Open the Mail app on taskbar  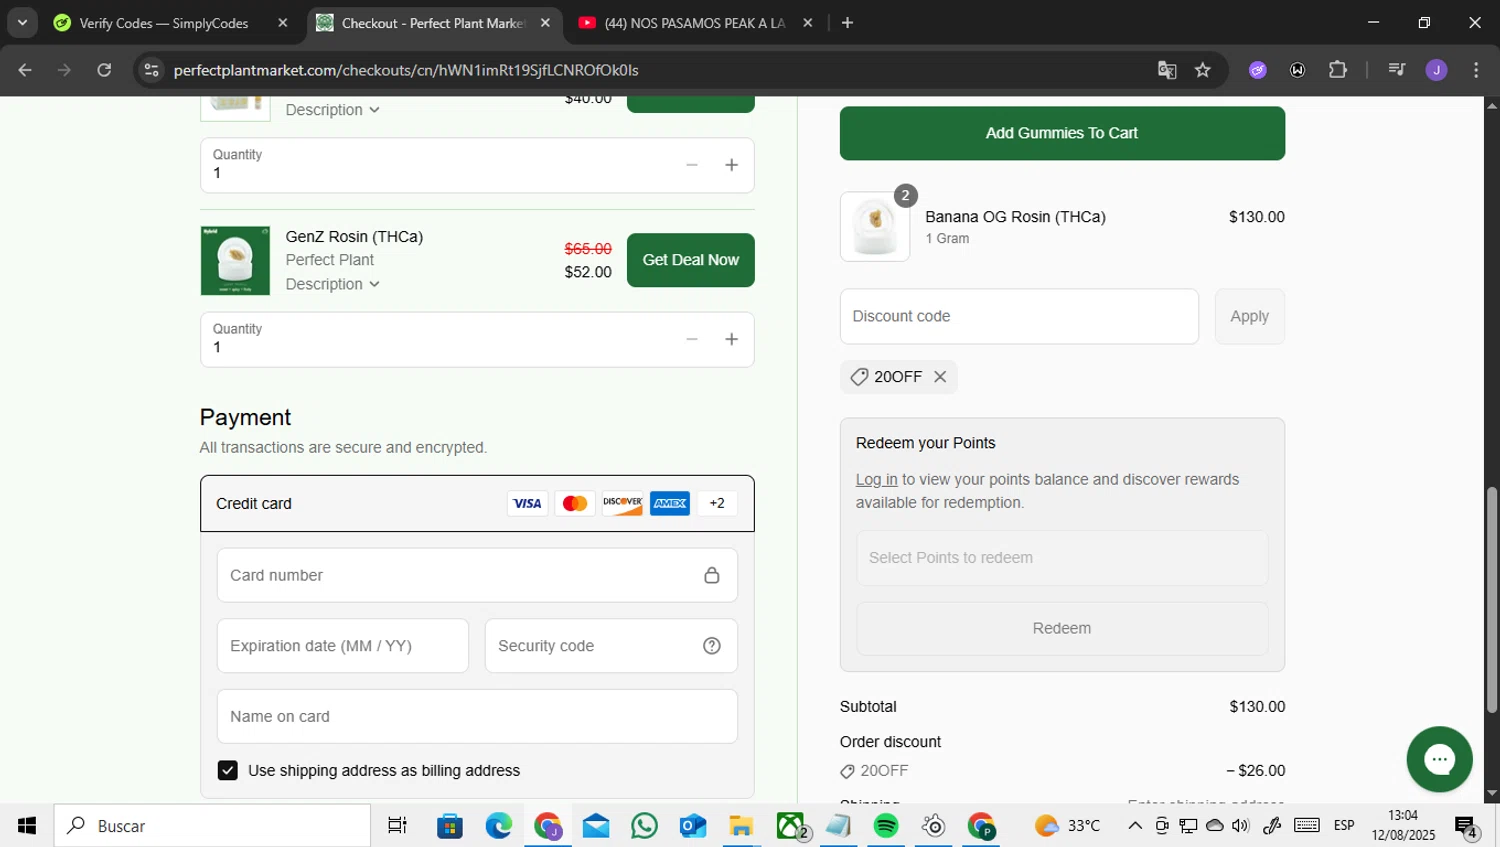coord(596,826)
